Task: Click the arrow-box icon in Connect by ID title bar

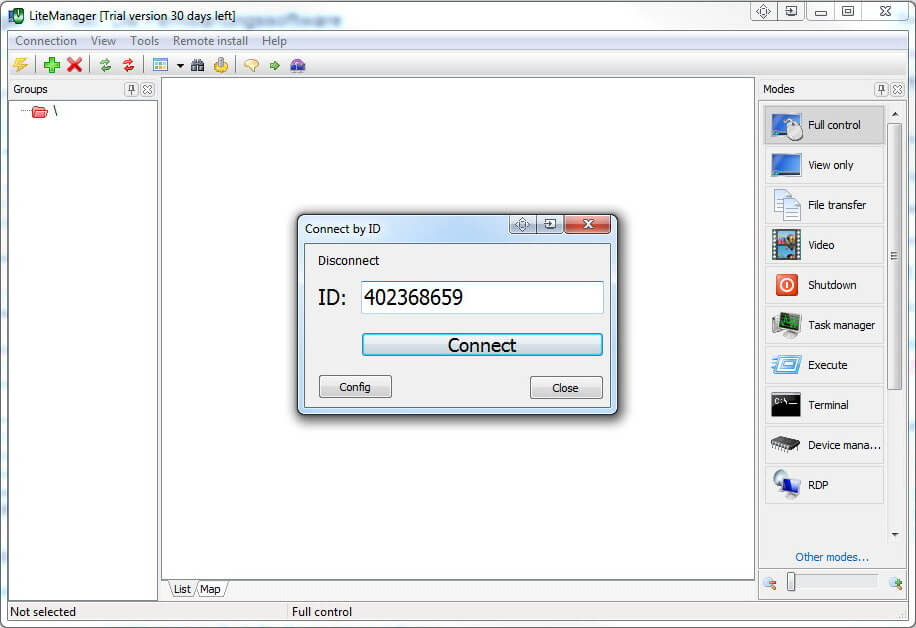Action: tap(550, 224)
